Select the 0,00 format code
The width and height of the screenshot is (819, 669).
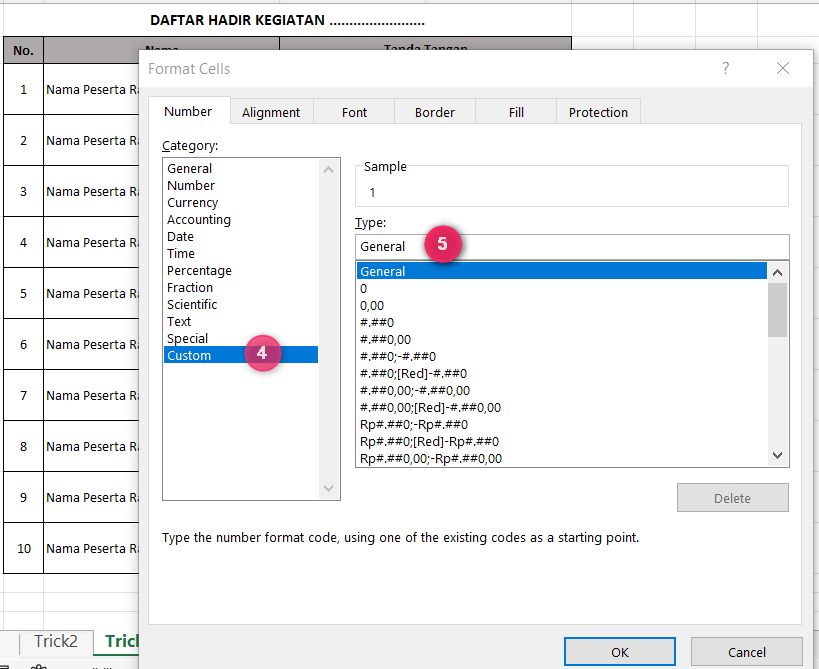click(372, 306)
